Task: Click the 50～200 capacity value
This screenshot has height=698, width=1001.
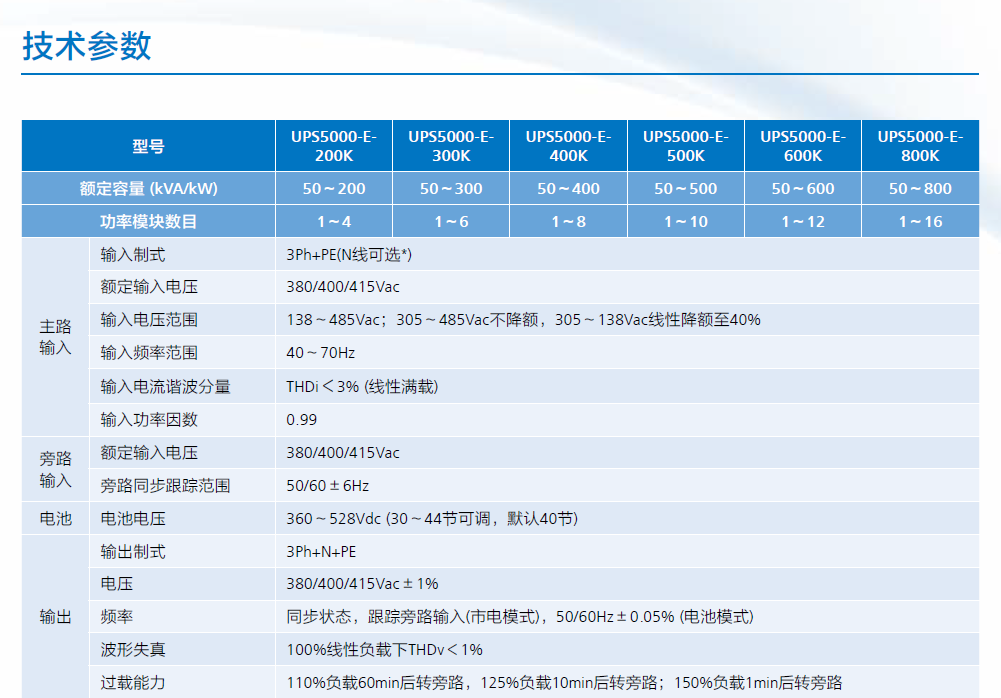Action: [334, 188]
